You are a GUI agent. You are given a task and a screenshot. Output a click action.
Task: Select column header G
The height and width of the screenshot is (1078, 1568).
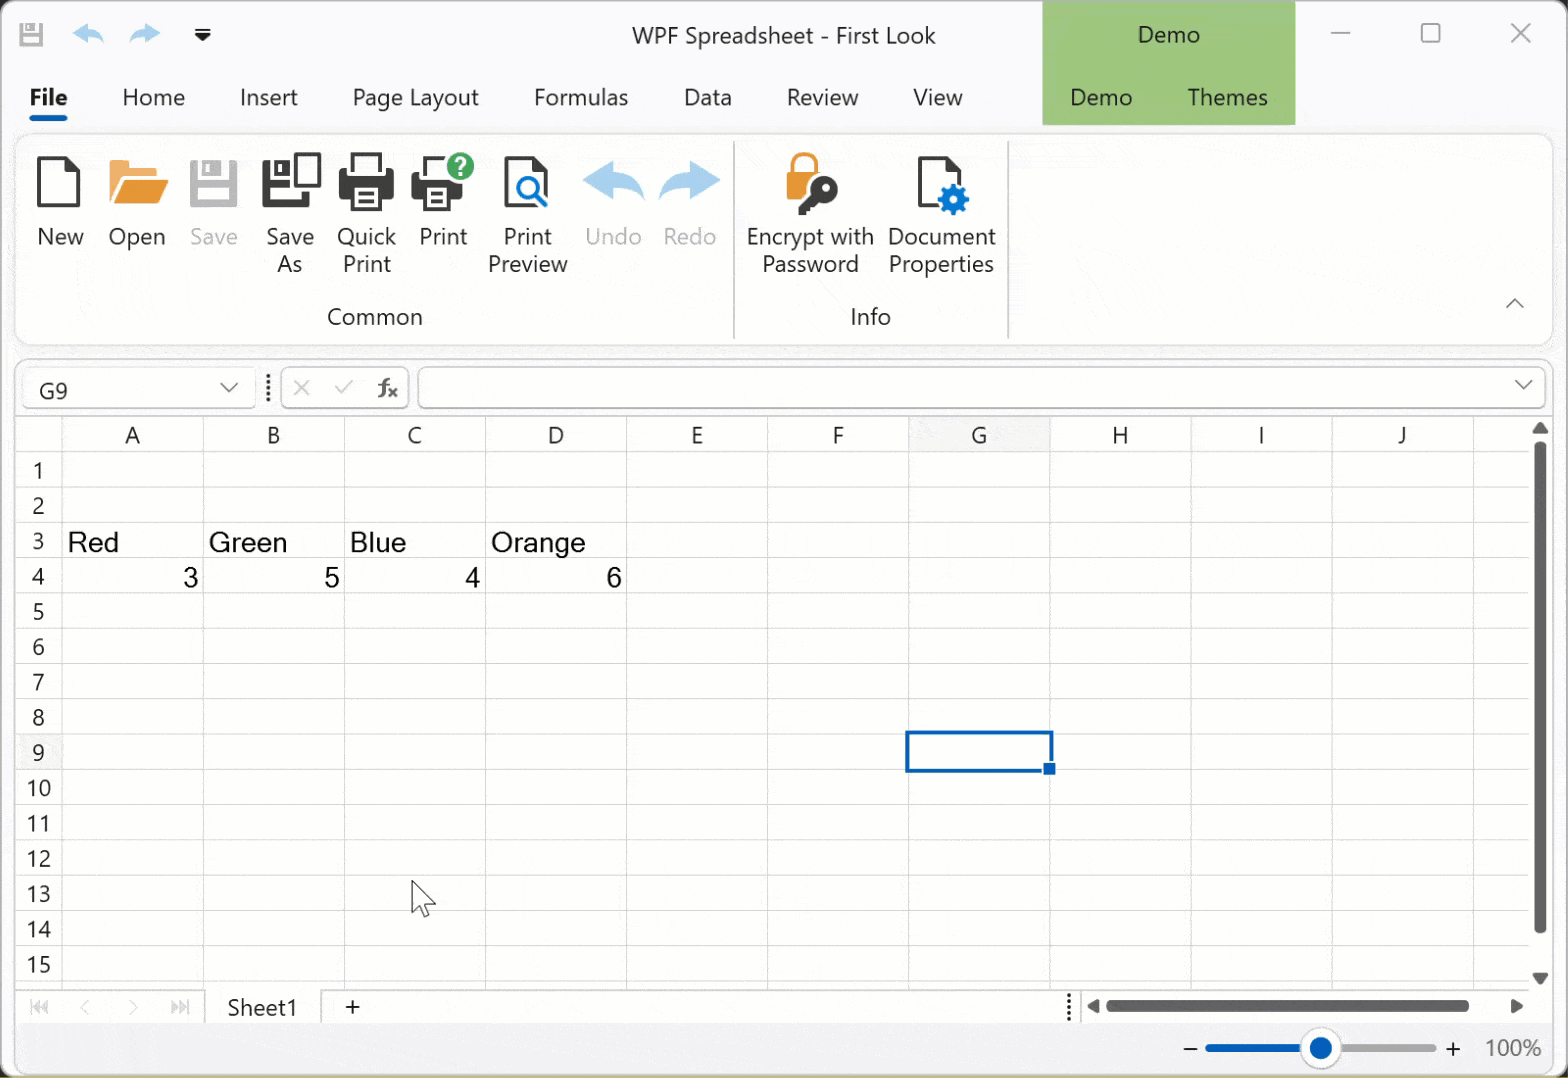pyautogui.click(x=979, y=435)
